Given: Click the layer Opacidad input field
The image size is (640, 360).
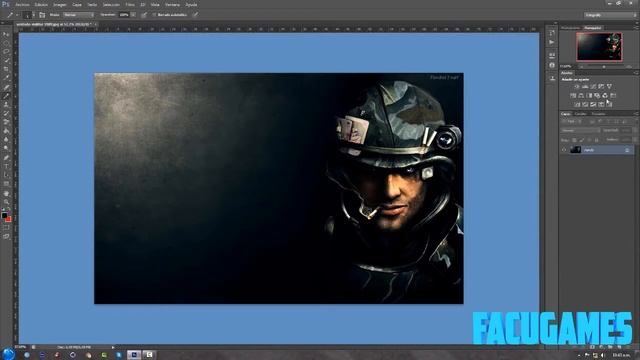Looking at the screenshot, I should point(625,131).
